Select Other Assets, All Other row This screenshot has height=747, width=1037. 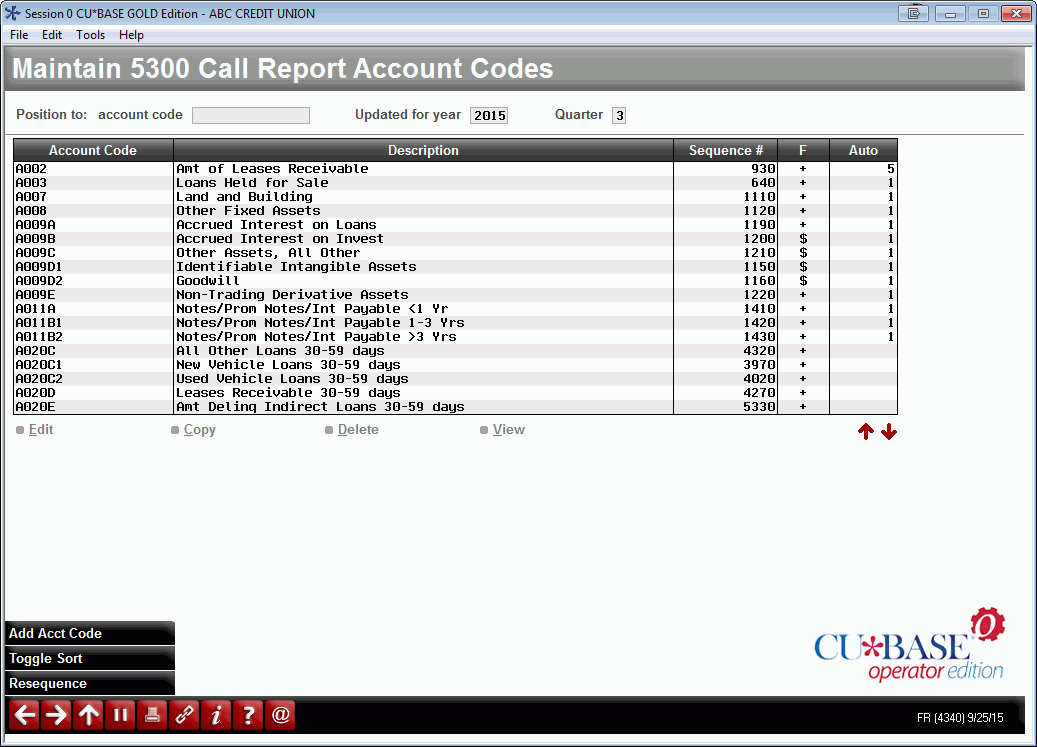[x=455, y=253]
